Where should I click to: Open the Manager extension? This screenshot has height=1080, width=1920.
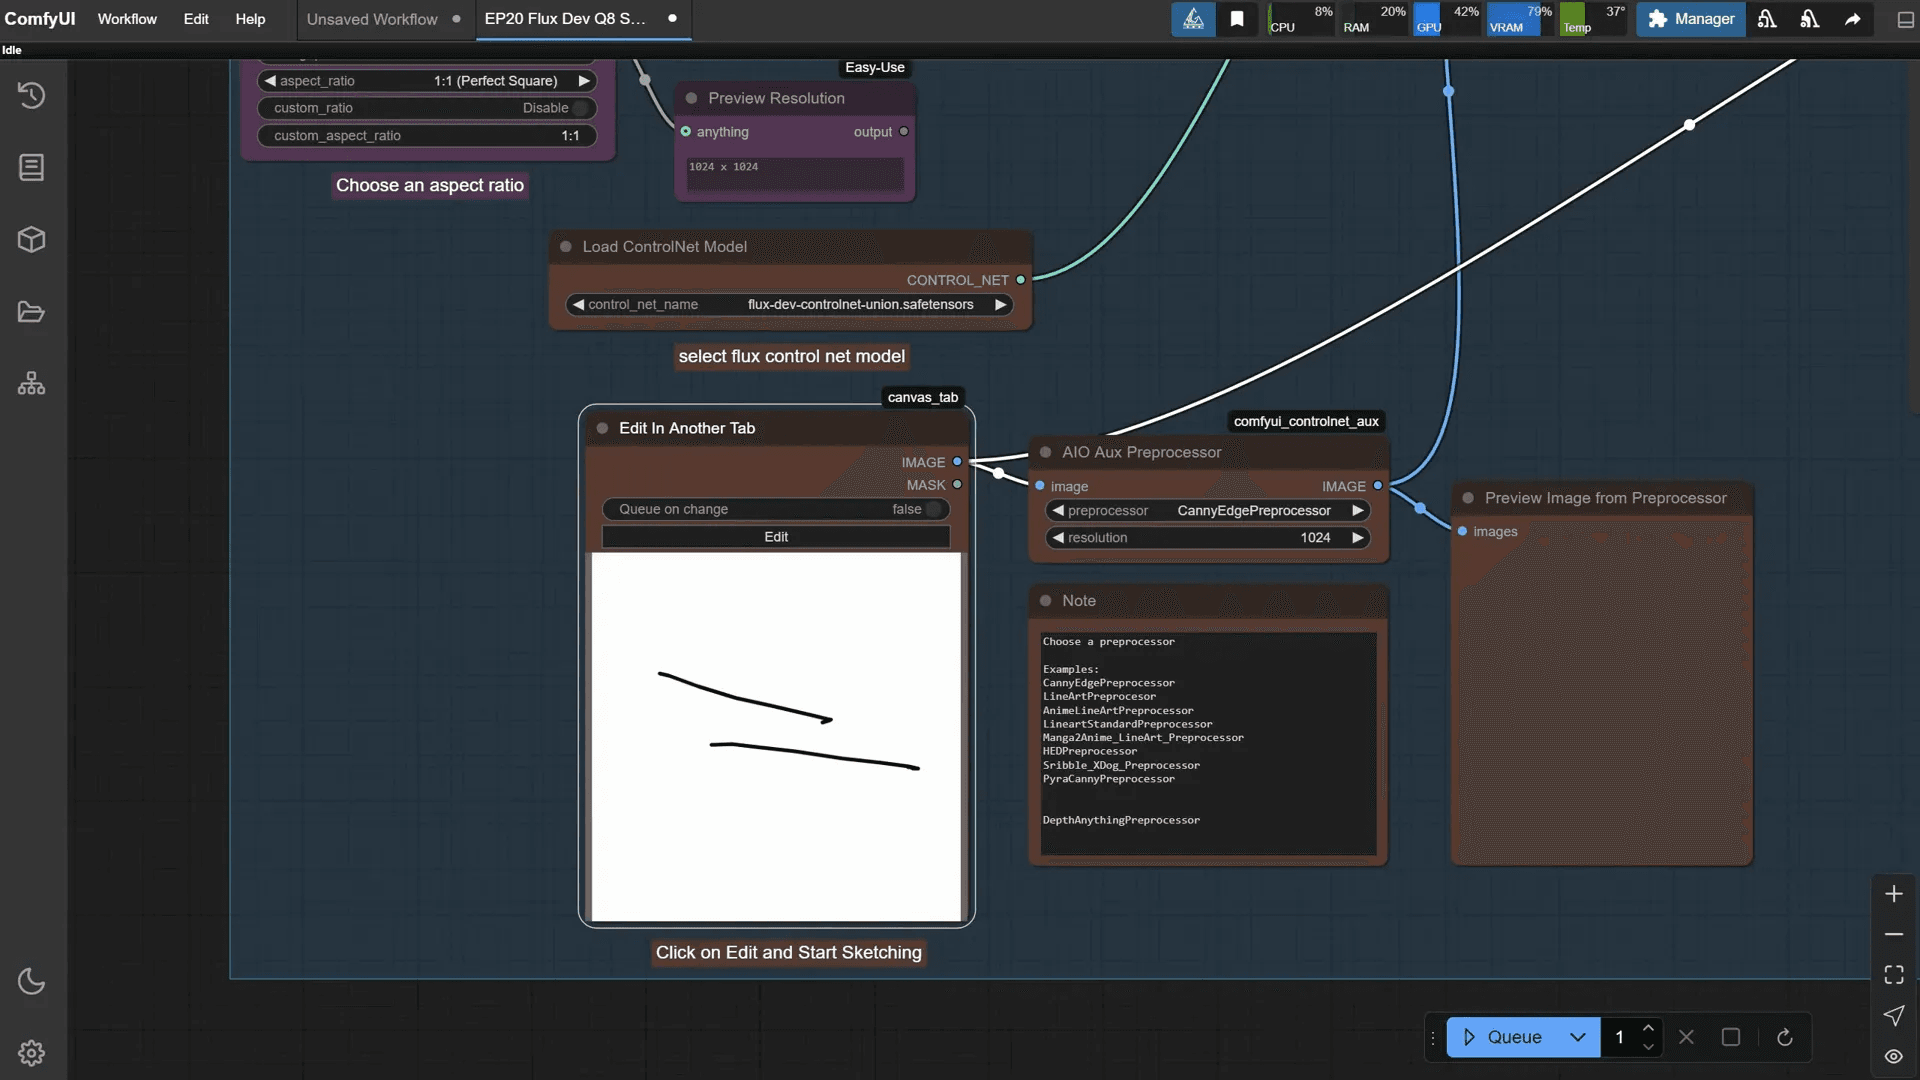[x=1691, y=19]
